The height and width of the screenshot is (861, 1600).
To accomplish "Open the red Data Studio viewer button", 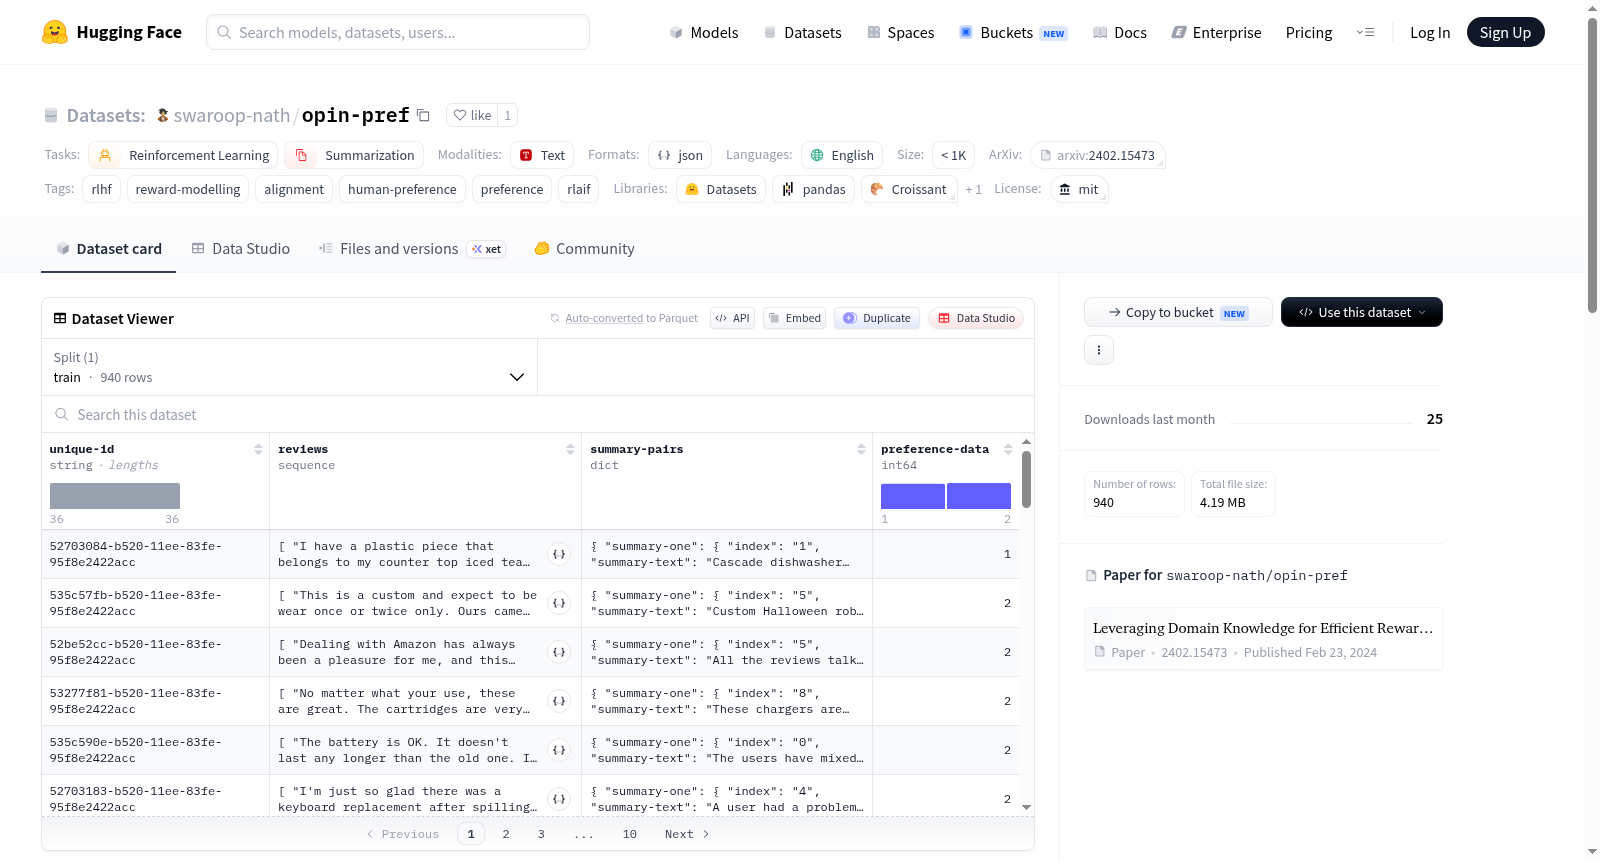I will point(976,318).
